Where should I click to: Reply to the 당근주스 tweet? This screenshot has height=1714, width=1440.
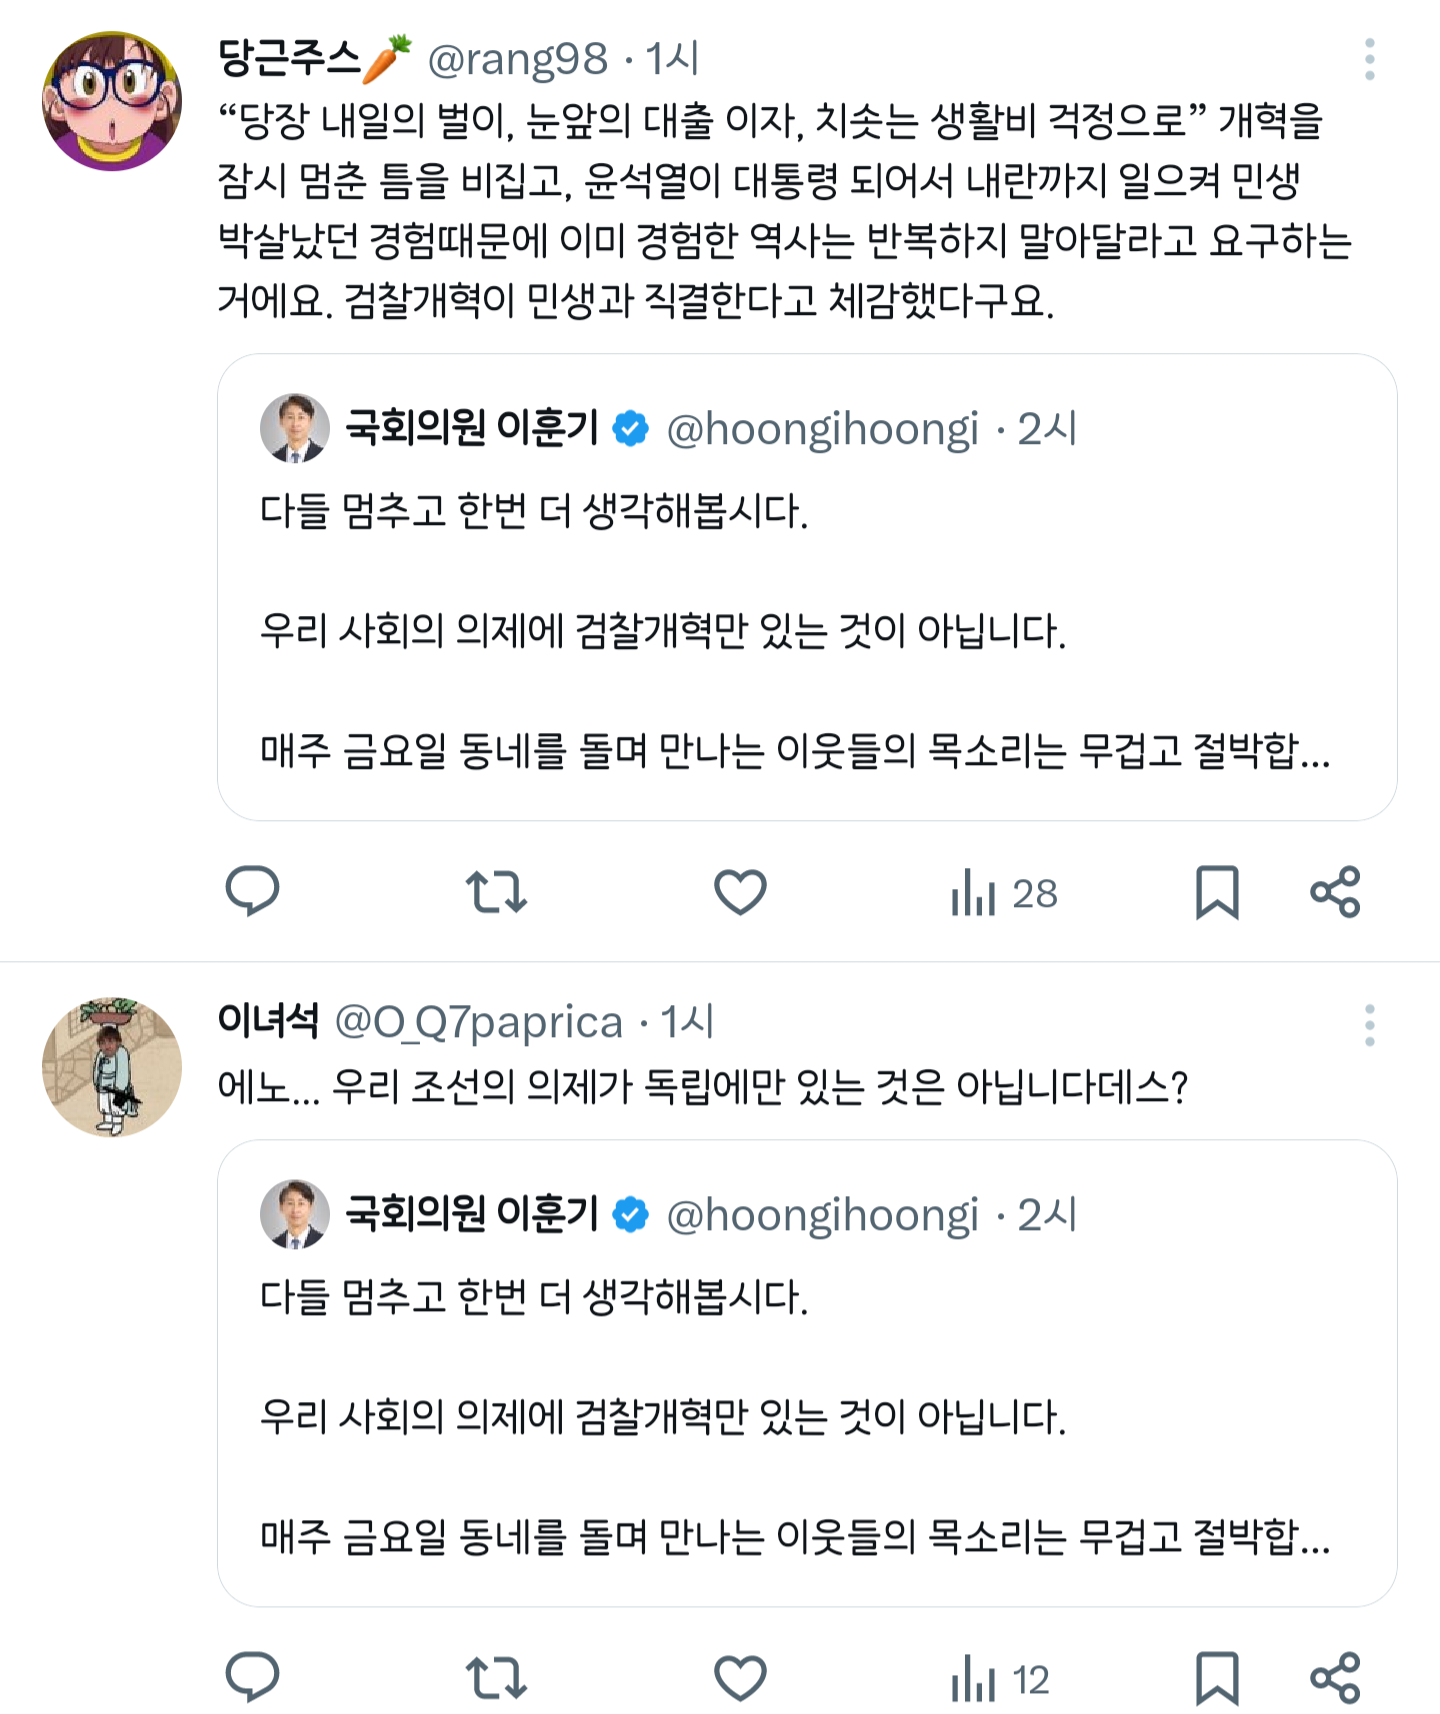pos(252,891)
